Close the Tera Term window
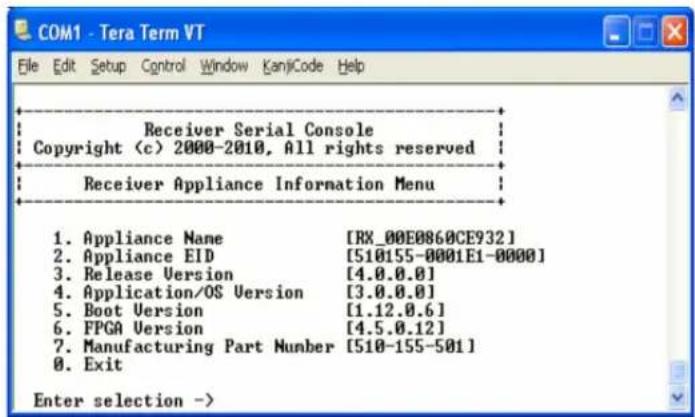 (x=675, y=31)
